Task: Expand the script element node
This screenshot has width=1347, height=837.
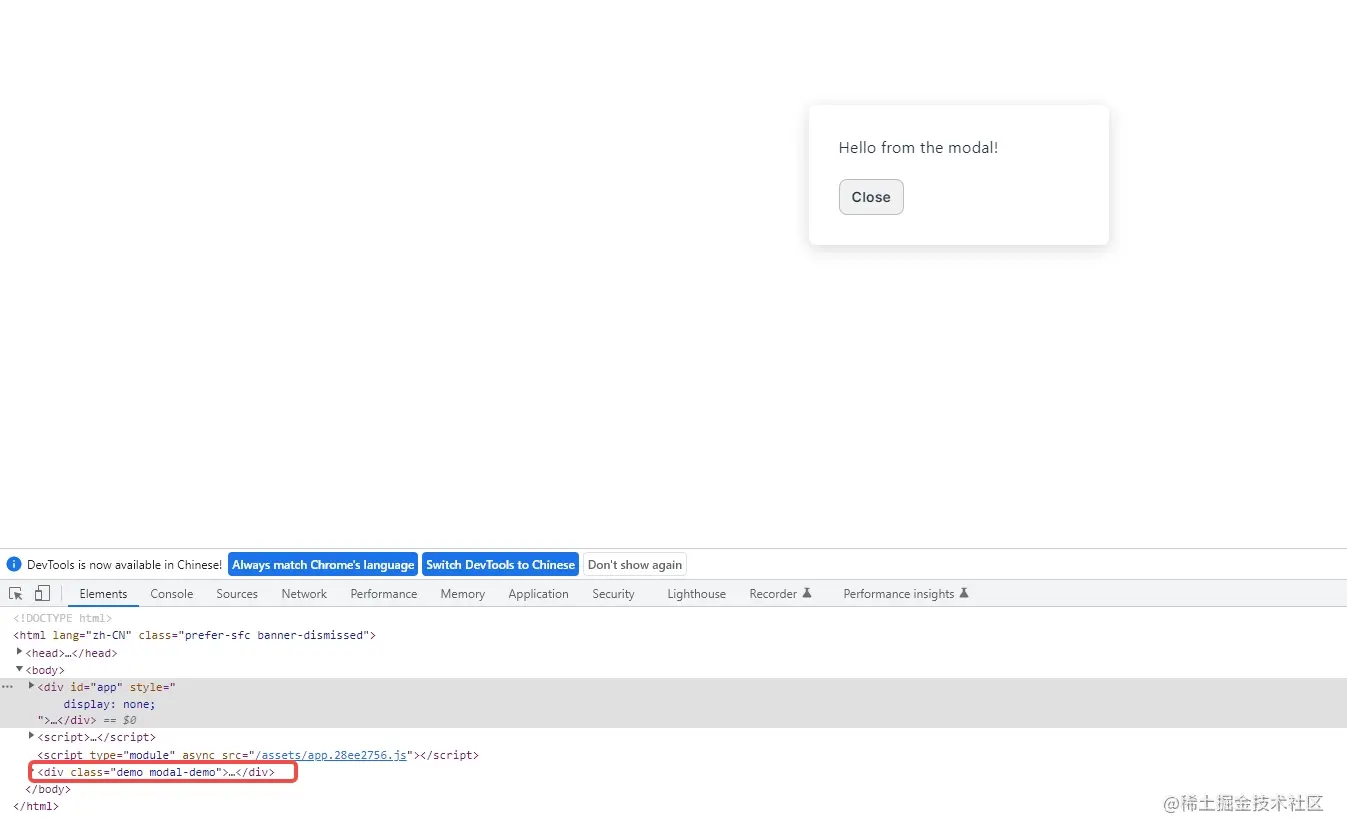Action: [x=31, y=736]
